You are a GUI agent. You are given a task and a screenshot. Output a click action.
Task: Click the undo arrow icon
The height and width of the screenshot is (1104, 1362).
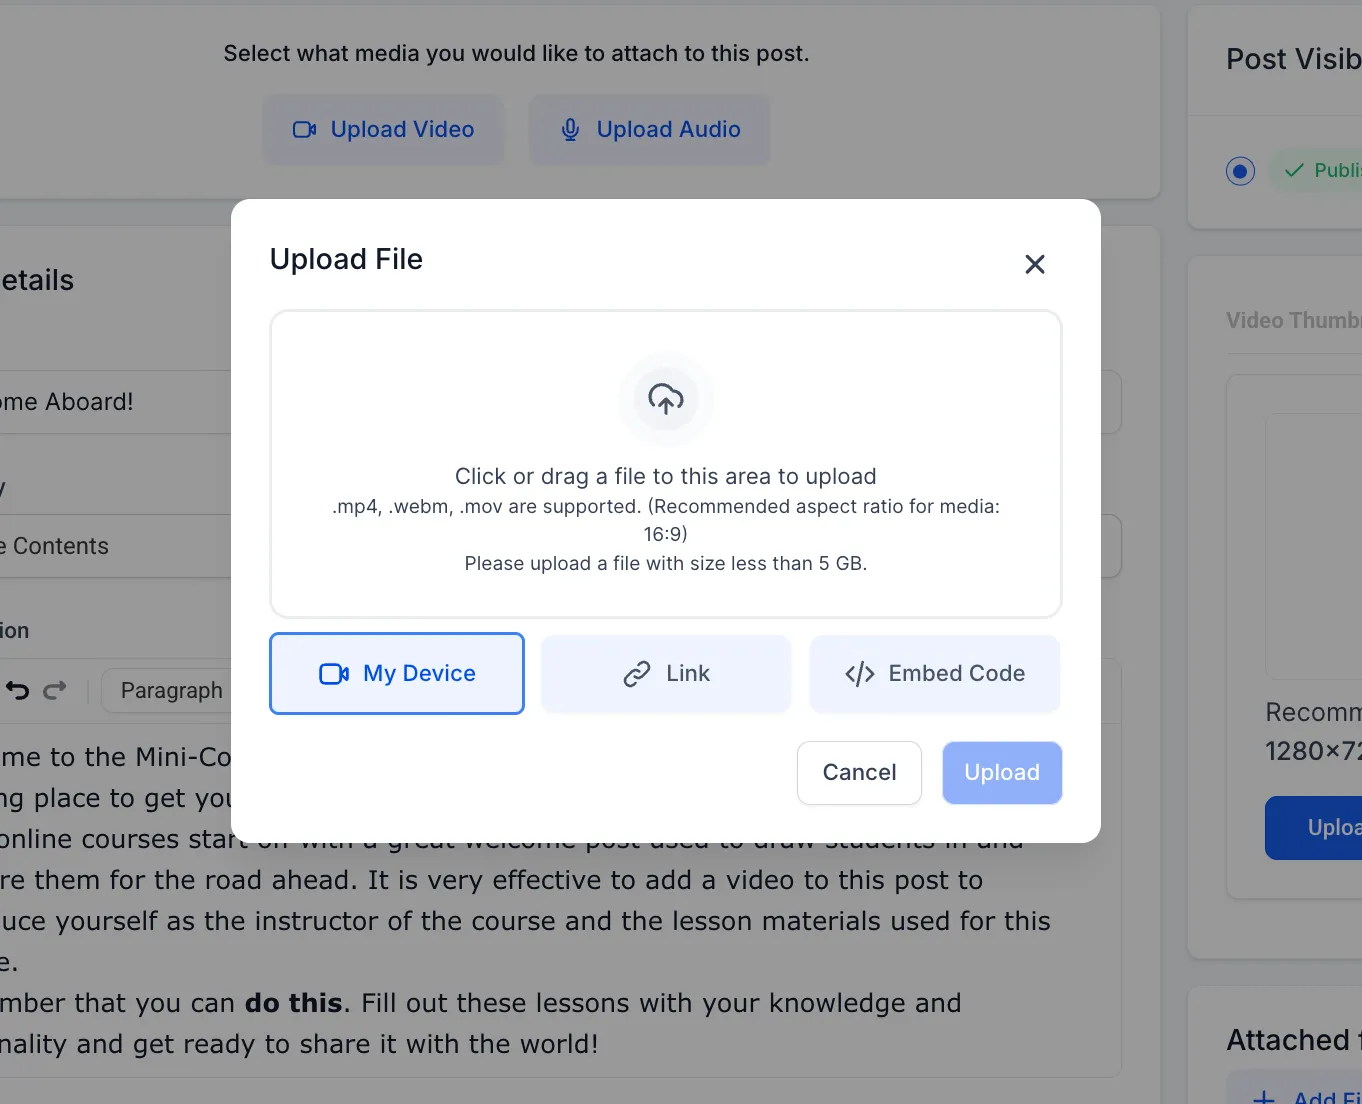tap(18, 690)
